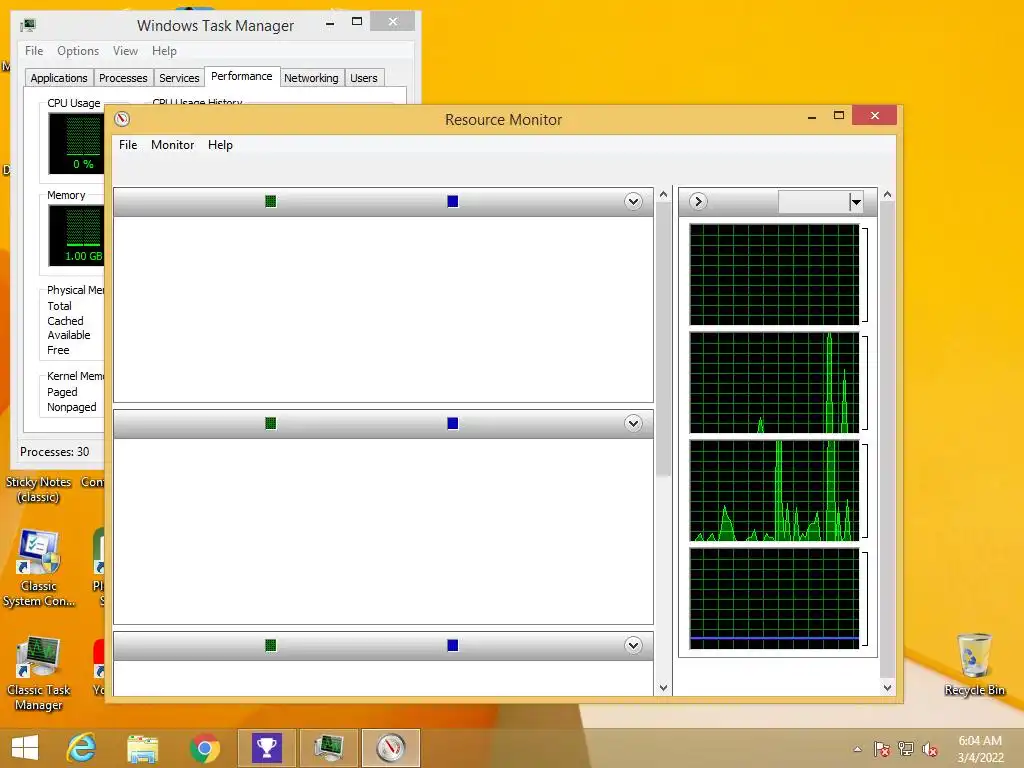Click green legend square in second section header

[x=270, y=423]
